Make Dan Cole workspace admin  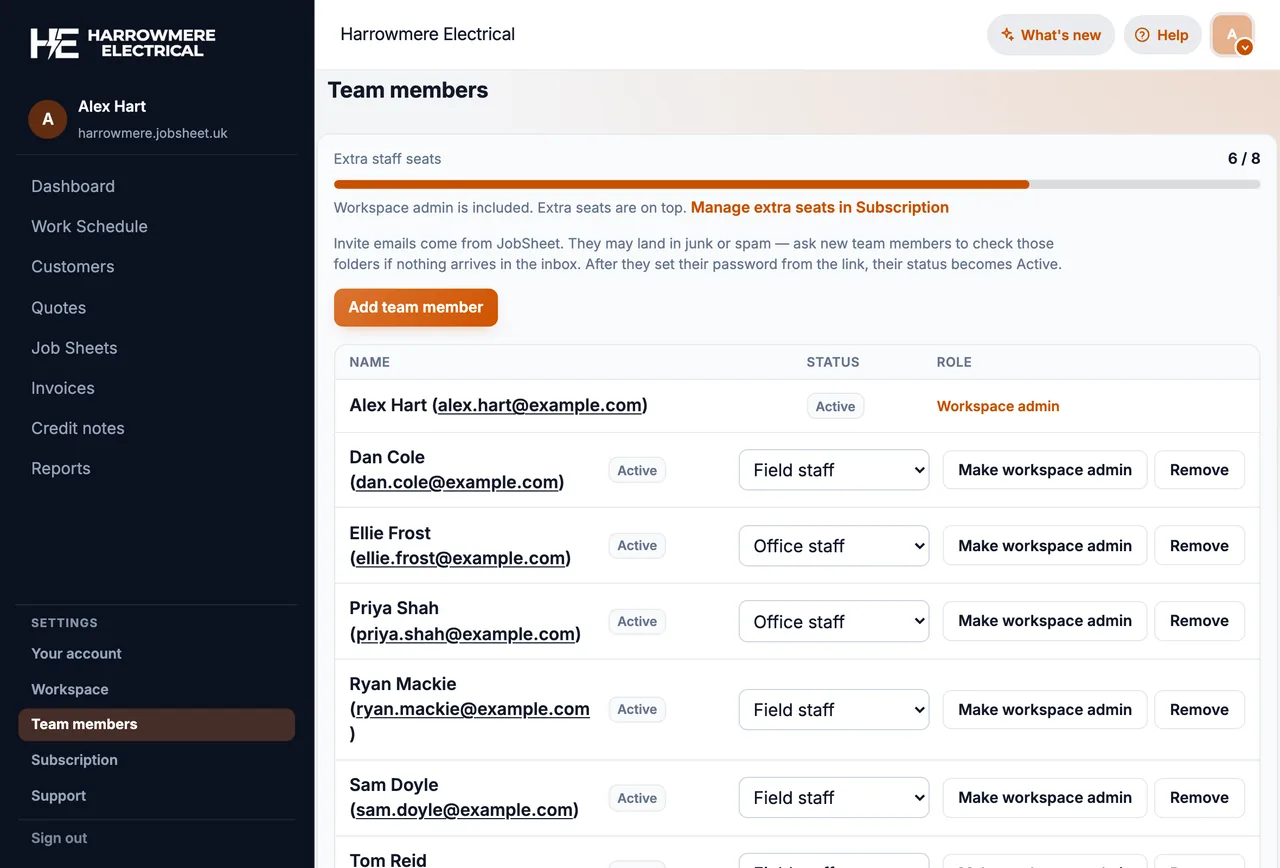point(1045,470)
